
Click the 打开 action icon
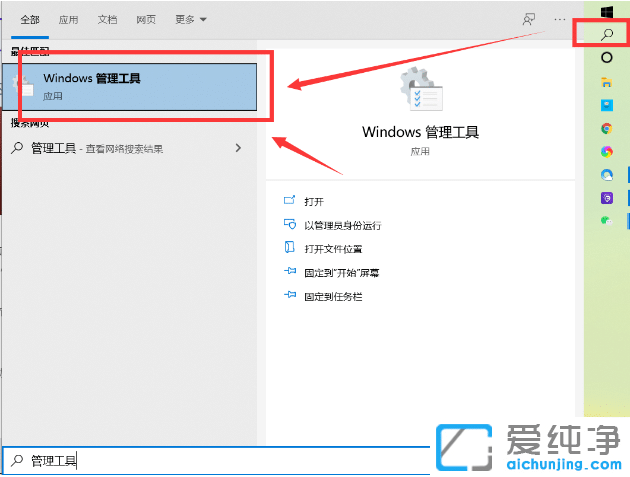click(289, 200)
